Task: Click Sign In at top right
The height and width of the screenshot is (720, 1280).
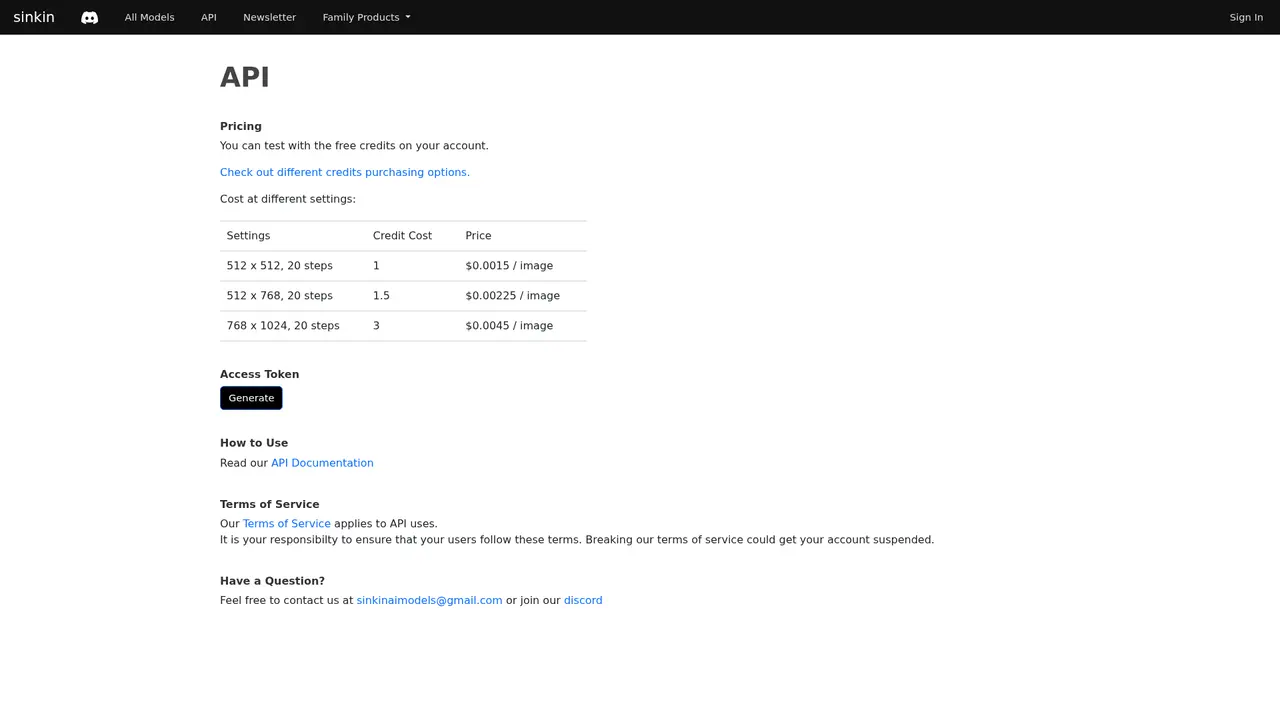Action: click(1246, 17)
